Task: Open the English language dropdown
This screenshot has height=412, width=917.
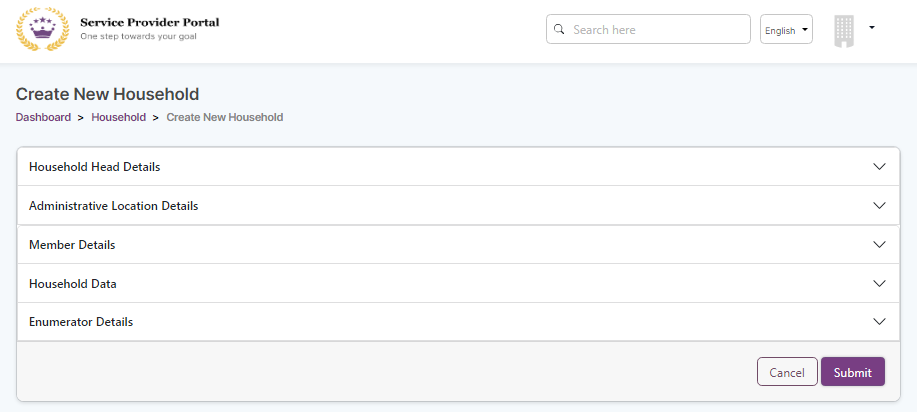Action: pos(786,30)
